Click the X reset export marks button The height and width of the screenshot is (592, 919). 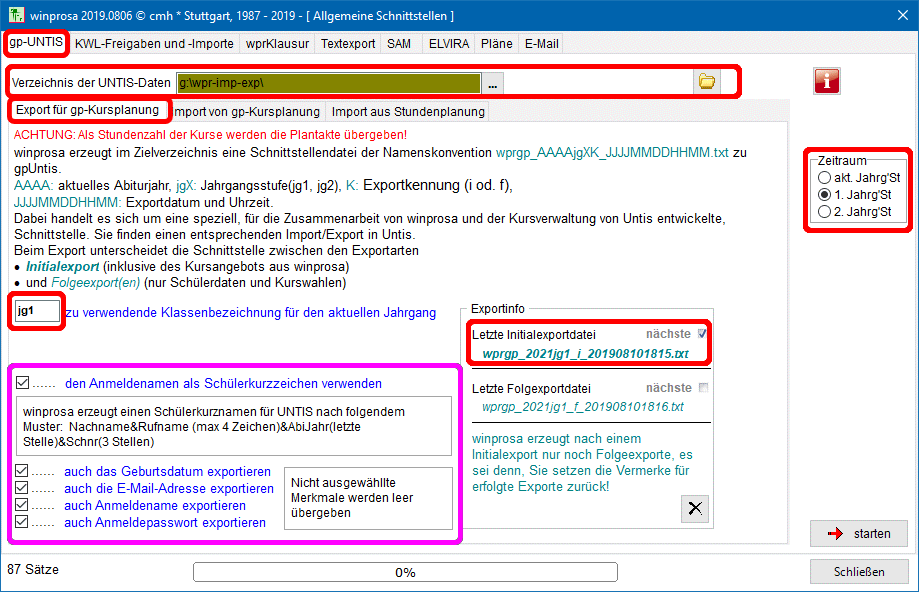click(x=694, y=508)
